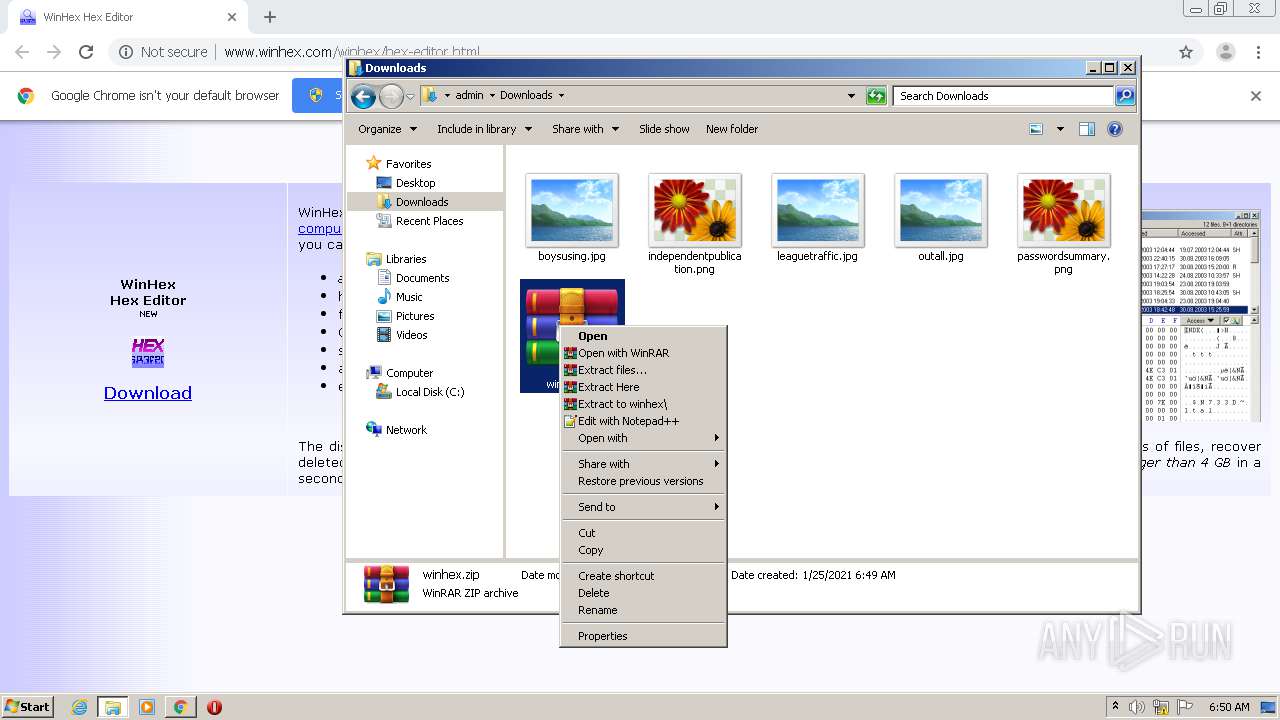Click the Explorer Forward arrow button

tap(391, 96)
